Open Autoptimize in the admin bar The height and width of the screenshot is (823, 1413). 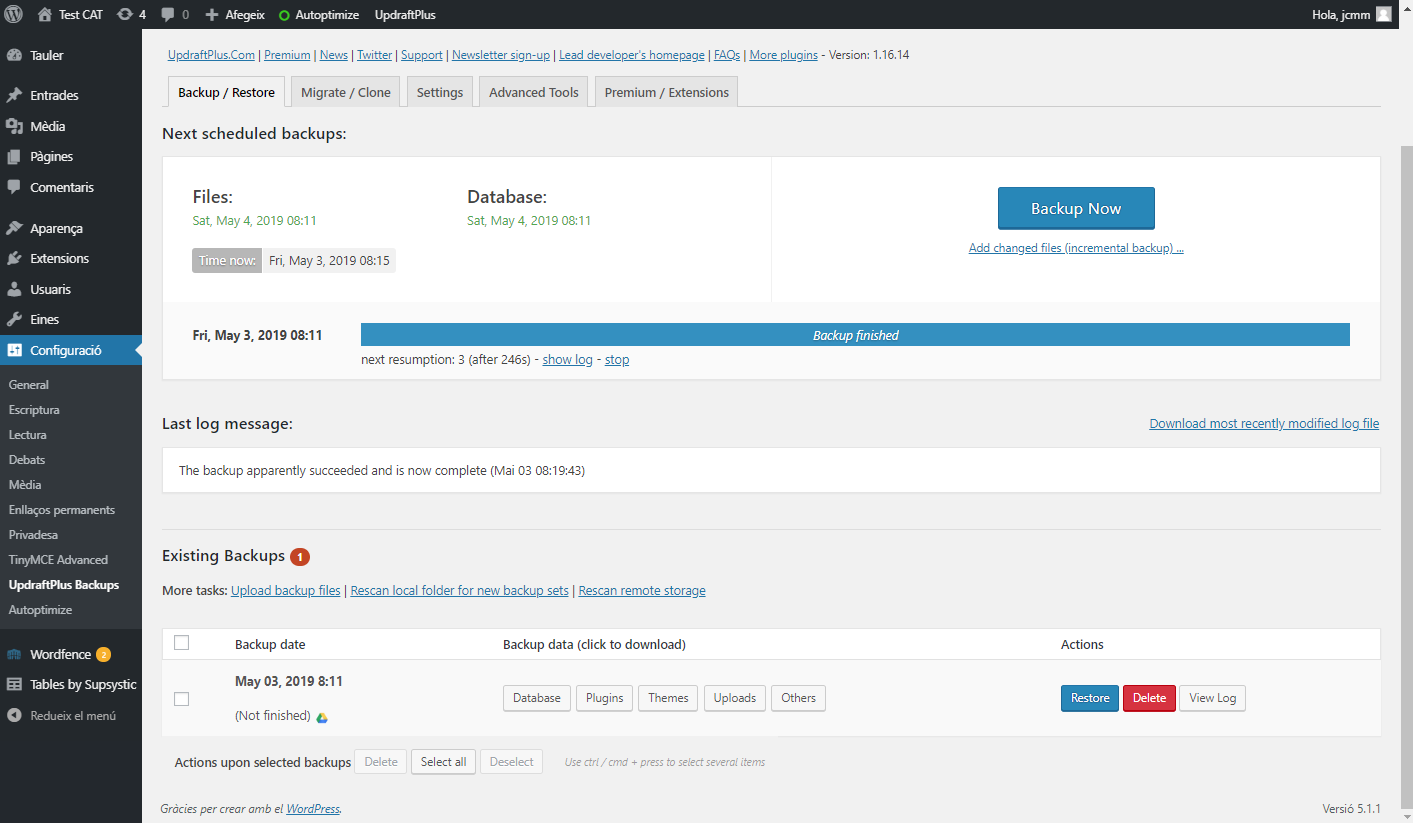coord(320,14)
